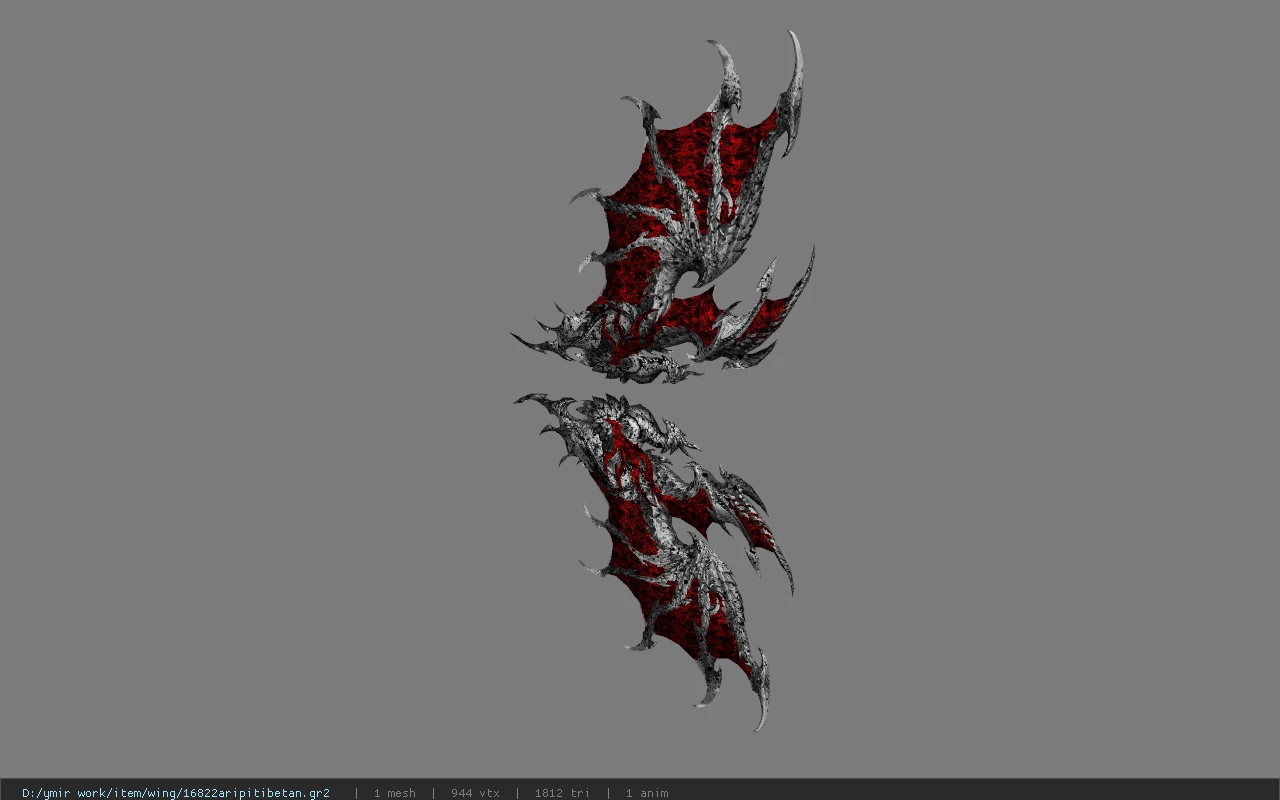Click the '1812 tri' triangle count
This screenshot has width=1280, height=800.
click(x=562, y=793)
